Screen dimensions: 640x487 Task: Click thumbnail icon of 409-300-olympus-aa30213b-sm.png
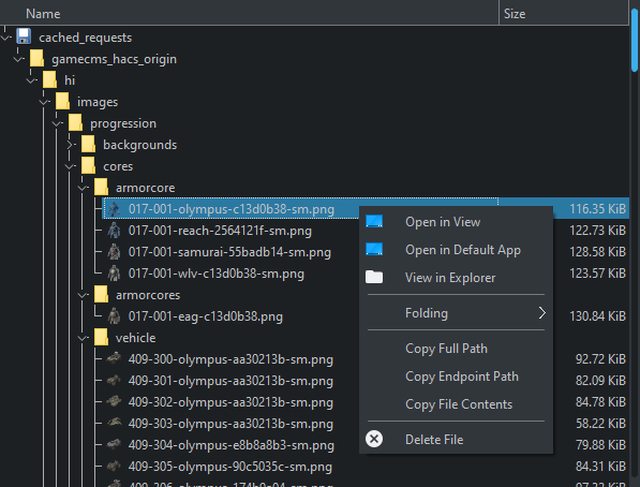[x=114, y=359]
